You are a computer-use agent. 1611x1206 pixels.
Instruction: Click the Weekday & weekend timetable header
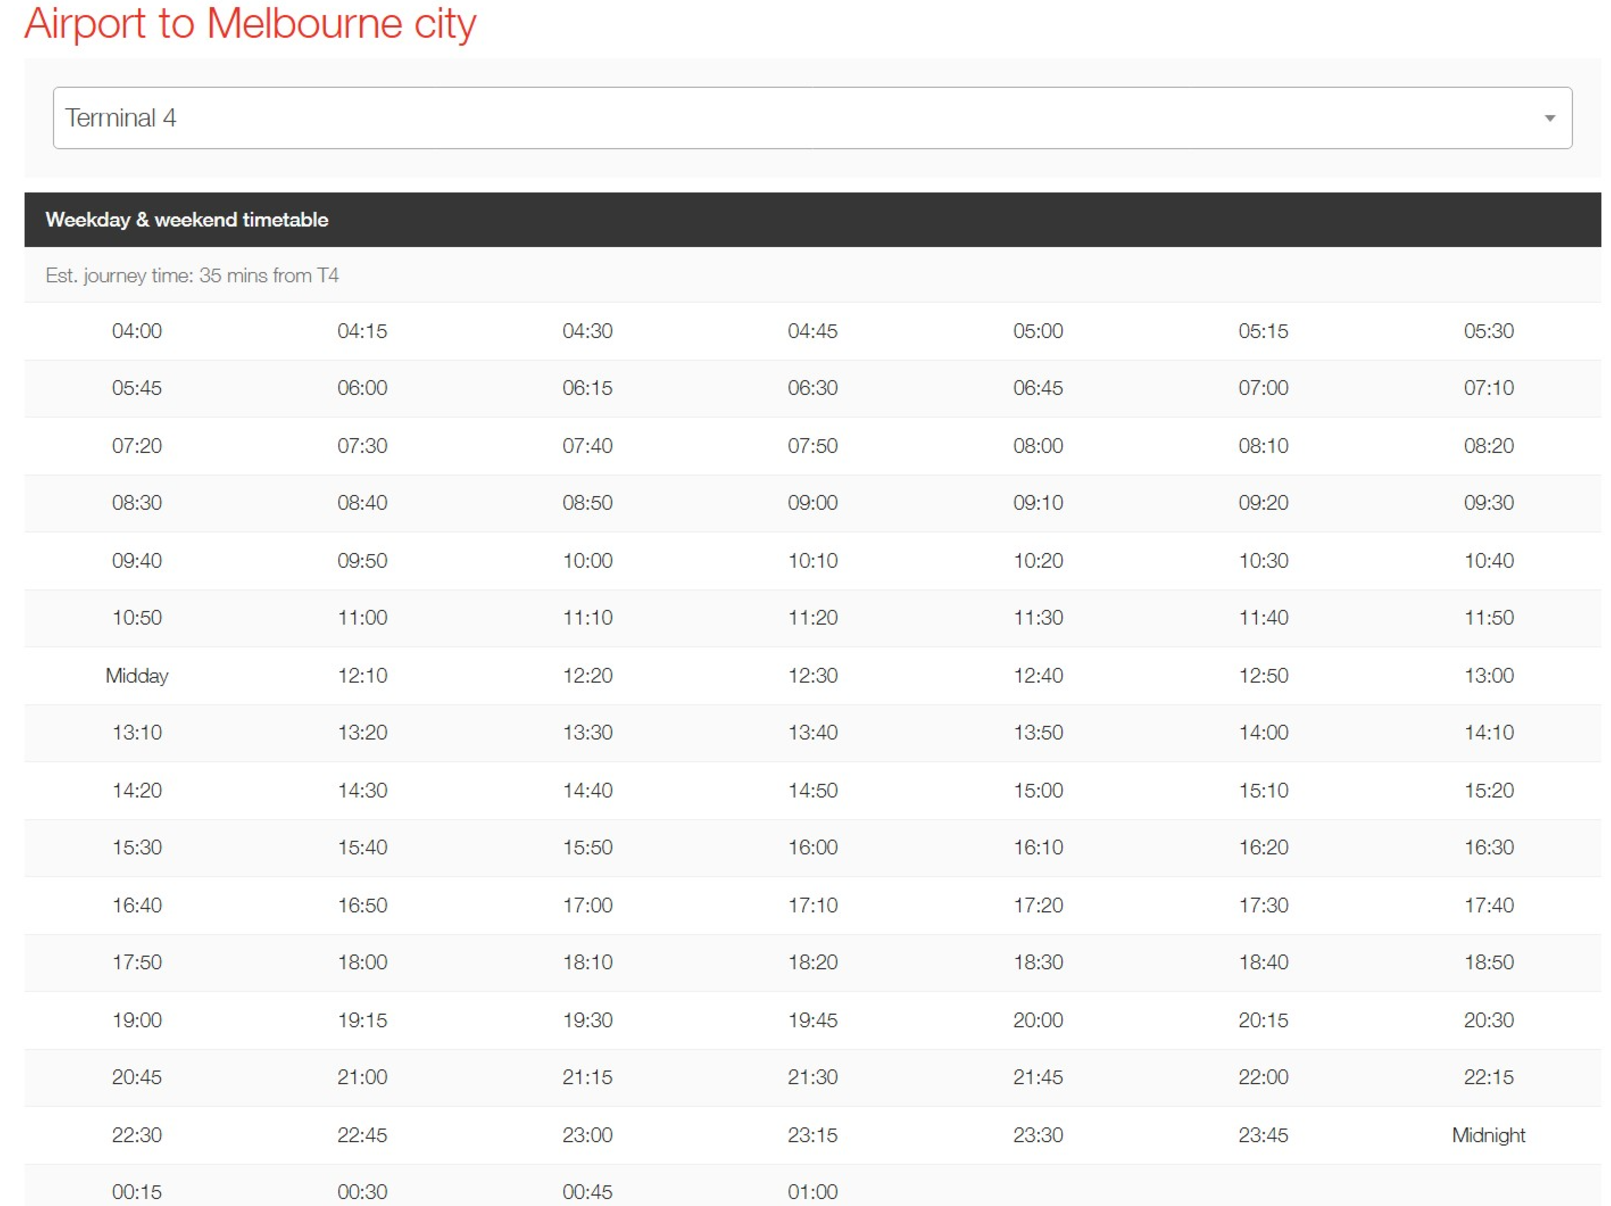tap(187, 220)
